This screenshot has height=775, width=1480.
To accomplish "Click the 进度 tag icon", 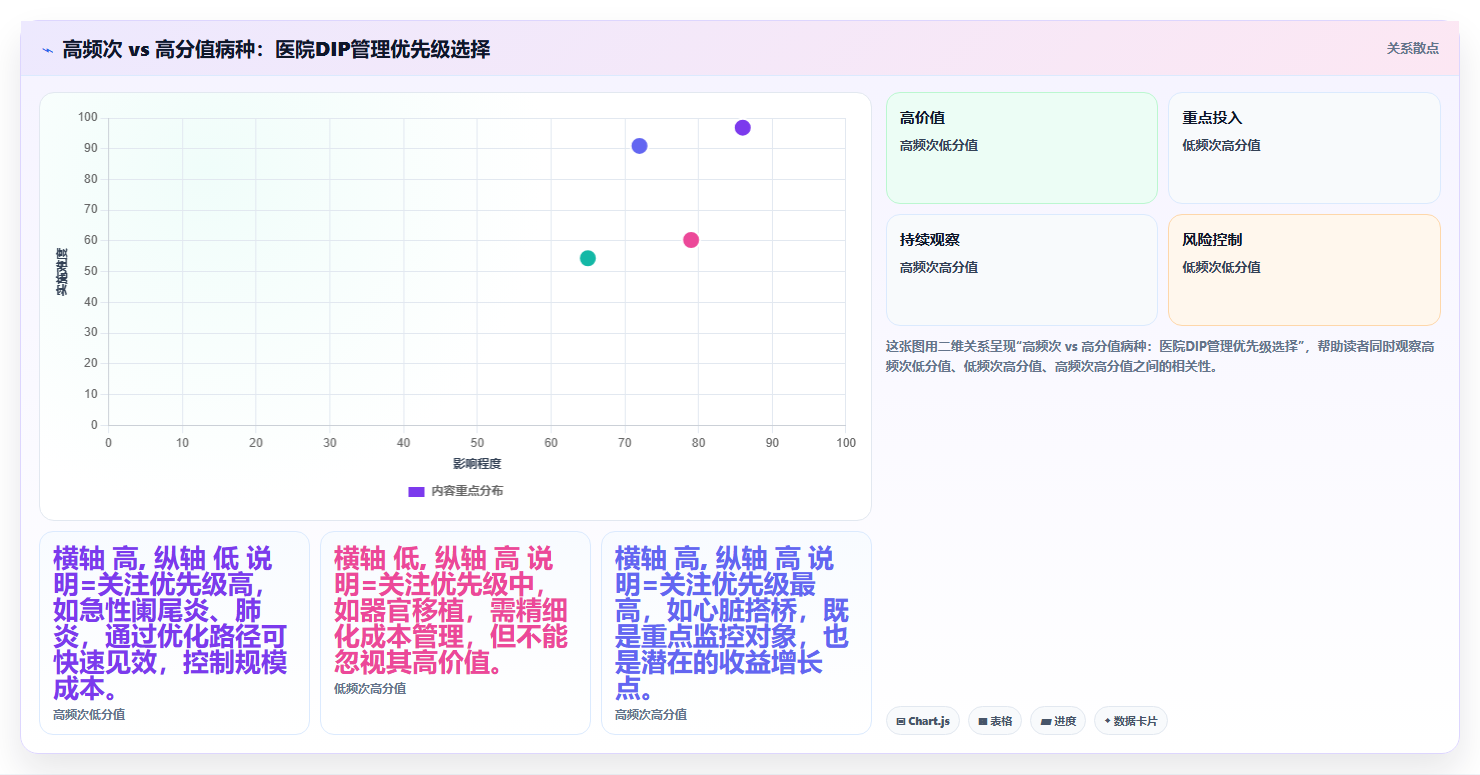I will tap(1045, 721).
